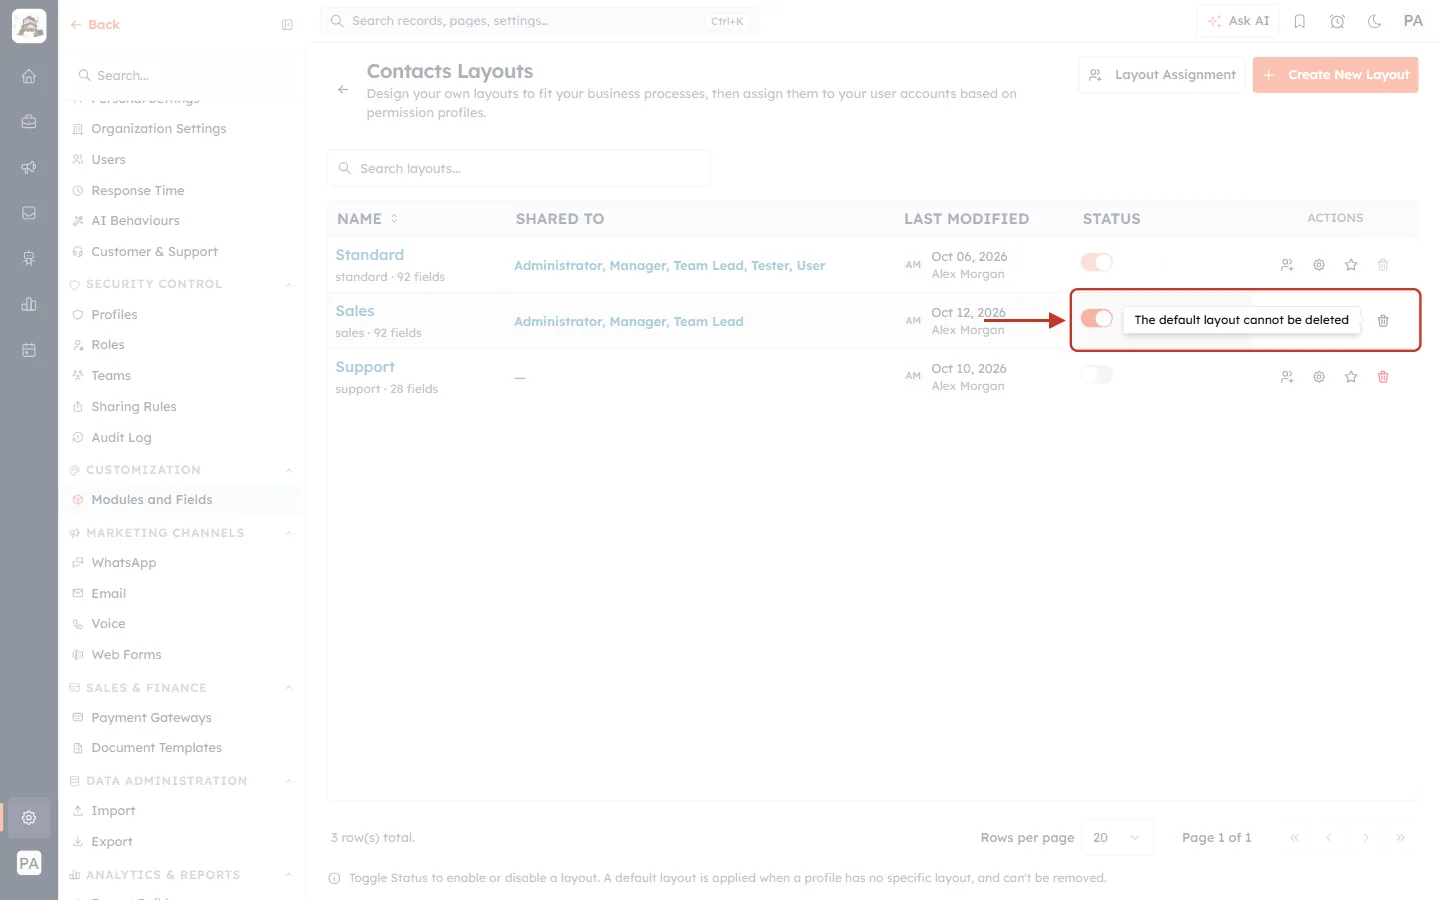Image resolution: width=1440 pixels, height=900 pixels.
Task: Delete the Support layout via trash icon
Action: point(1383,377)
